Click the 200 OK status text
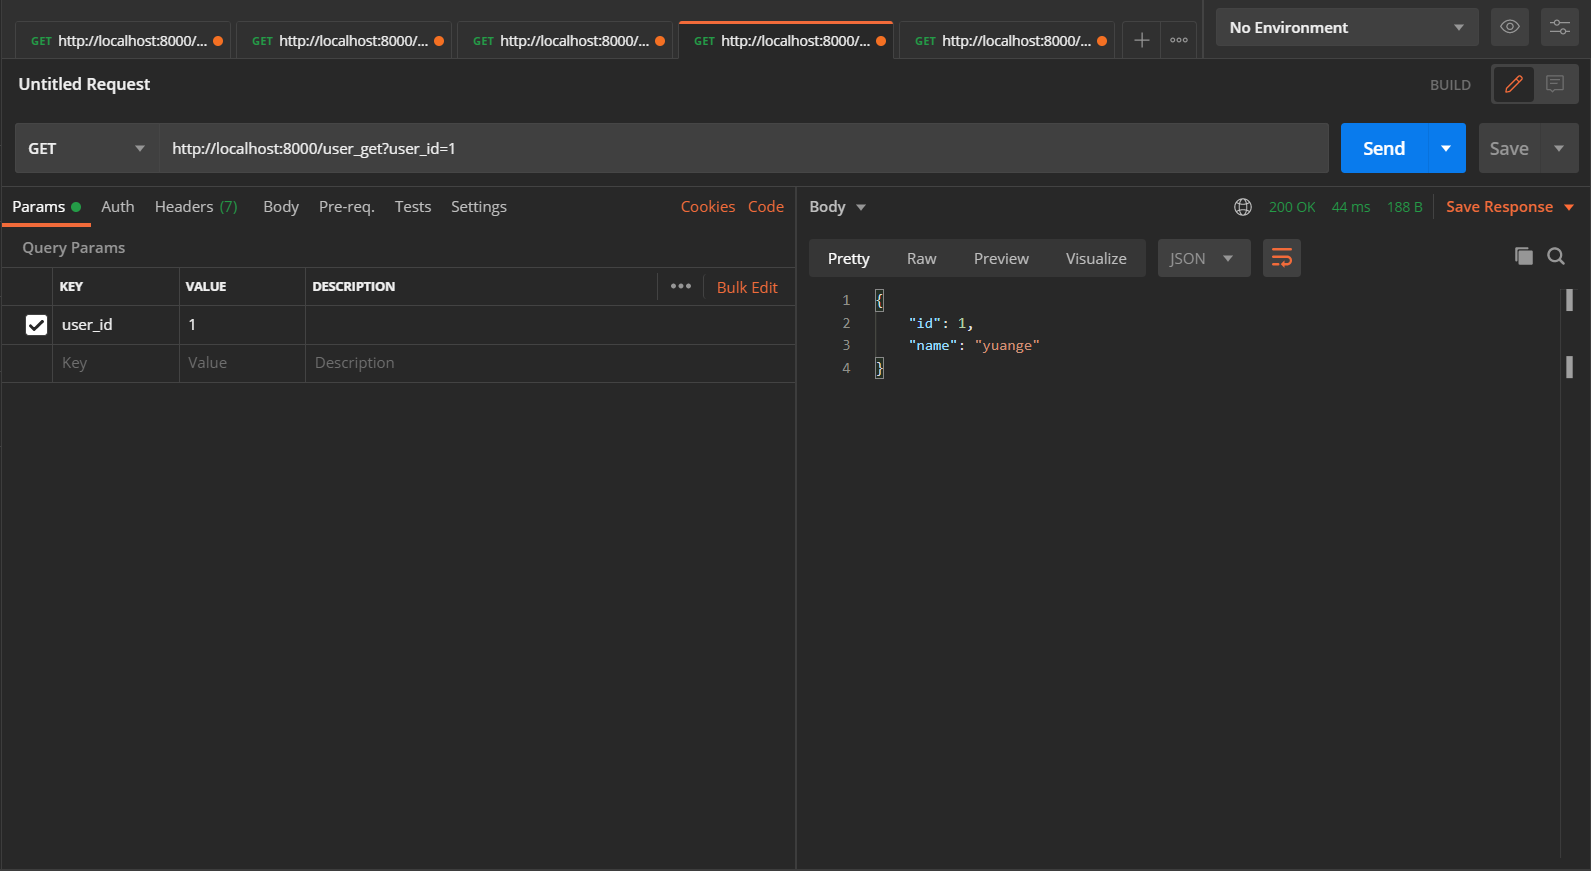This screenshot has width=1591, height=871. click(x=1292, y=207)
